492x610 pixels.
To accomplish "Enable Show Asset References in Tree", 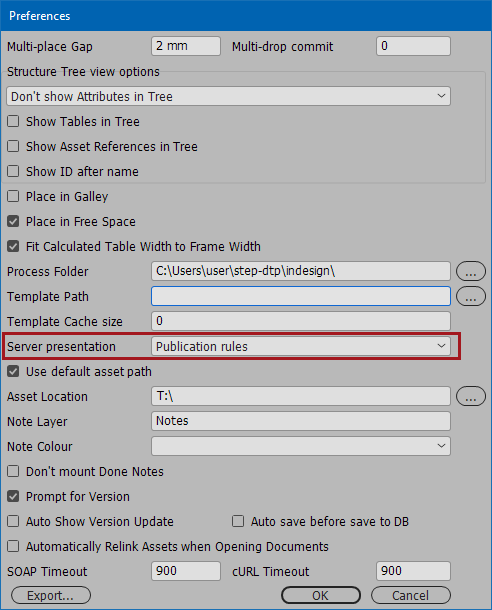I will (x=13, y=146).
